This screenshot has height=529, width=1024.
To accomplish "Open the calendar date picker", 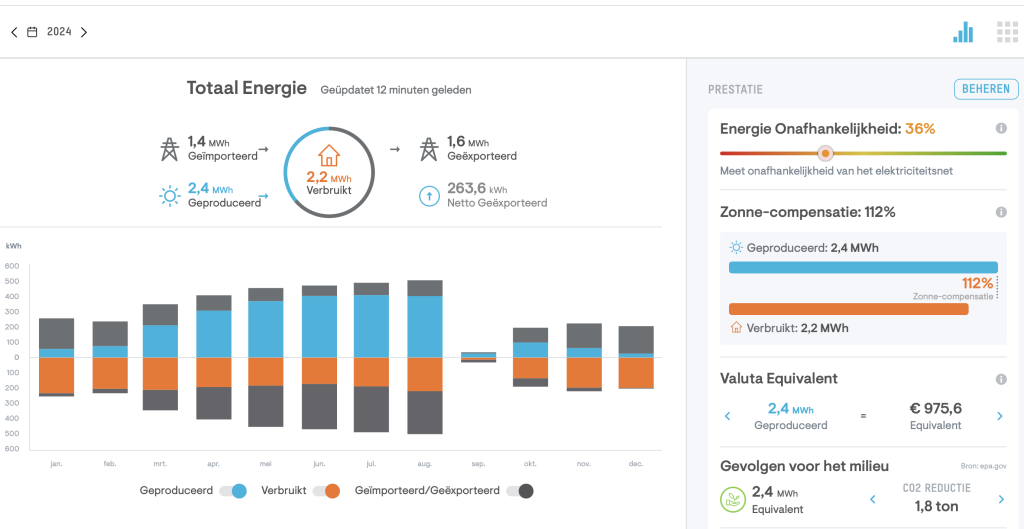I will point(32,32).
